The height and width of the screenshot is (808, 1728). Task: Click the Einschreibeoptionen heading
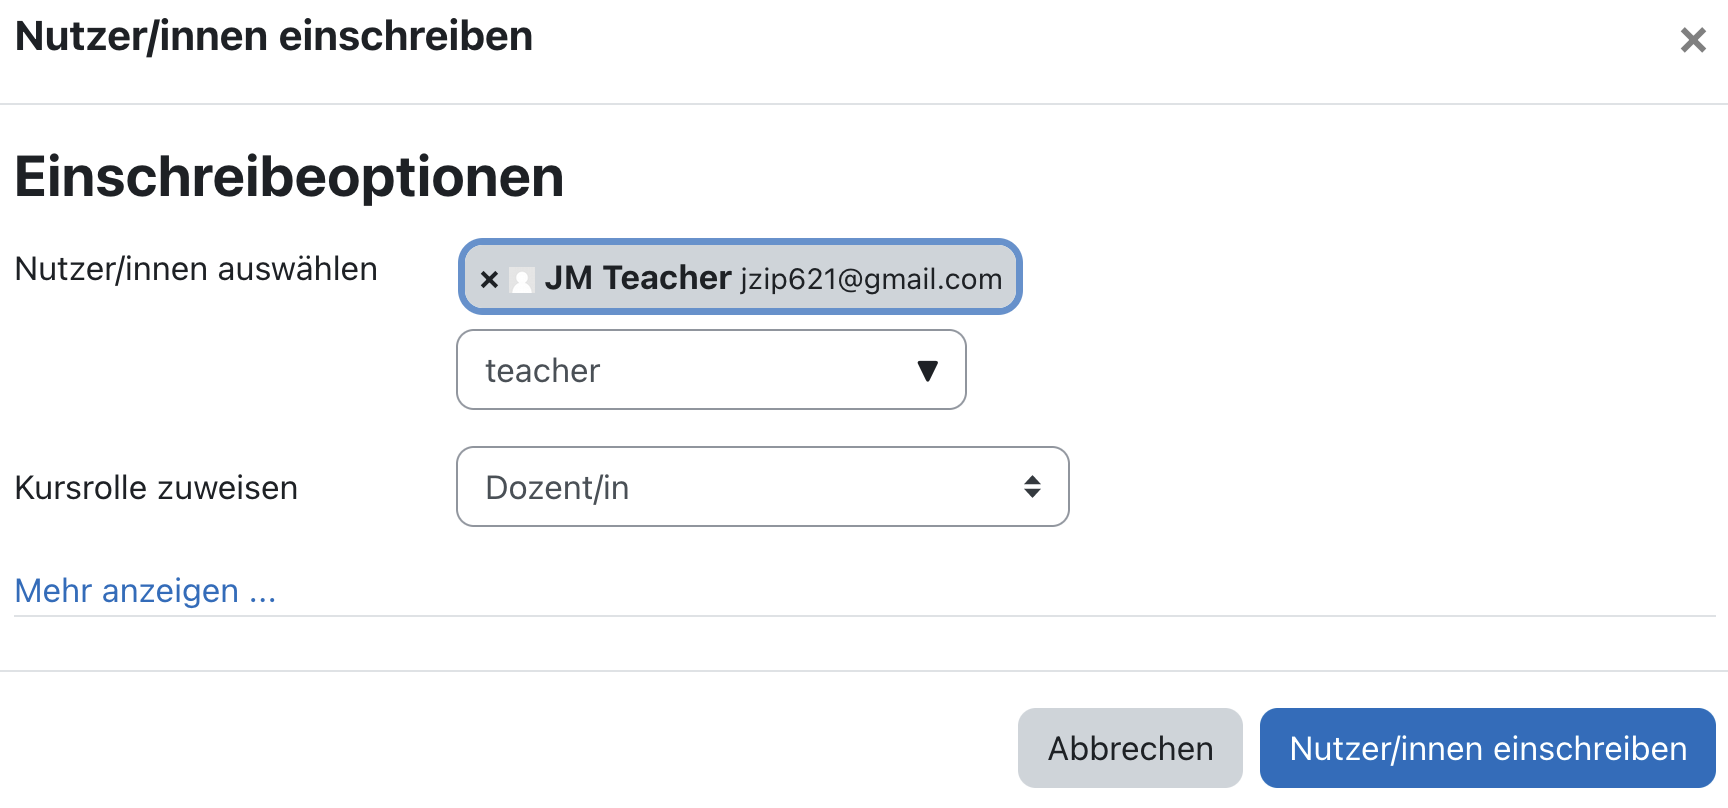(x=288, y=178)
